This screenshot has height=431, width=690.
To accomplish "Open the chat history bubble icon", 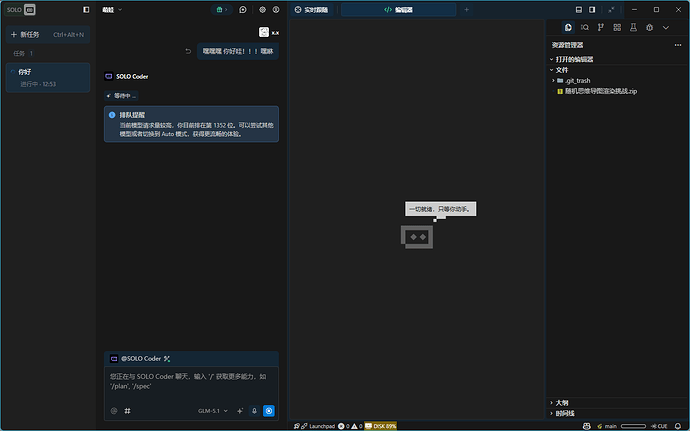I will point(243,10).
